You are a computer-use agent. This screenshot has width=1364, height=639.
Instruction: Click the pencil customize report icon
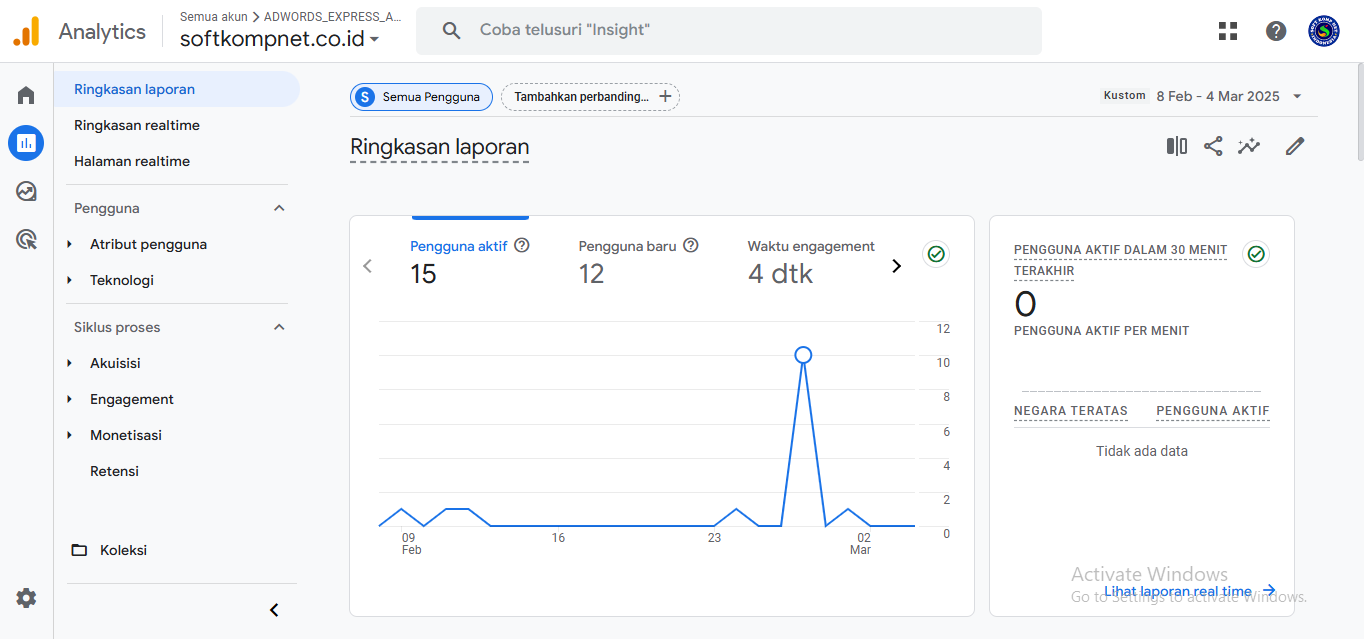[1295, 147]
